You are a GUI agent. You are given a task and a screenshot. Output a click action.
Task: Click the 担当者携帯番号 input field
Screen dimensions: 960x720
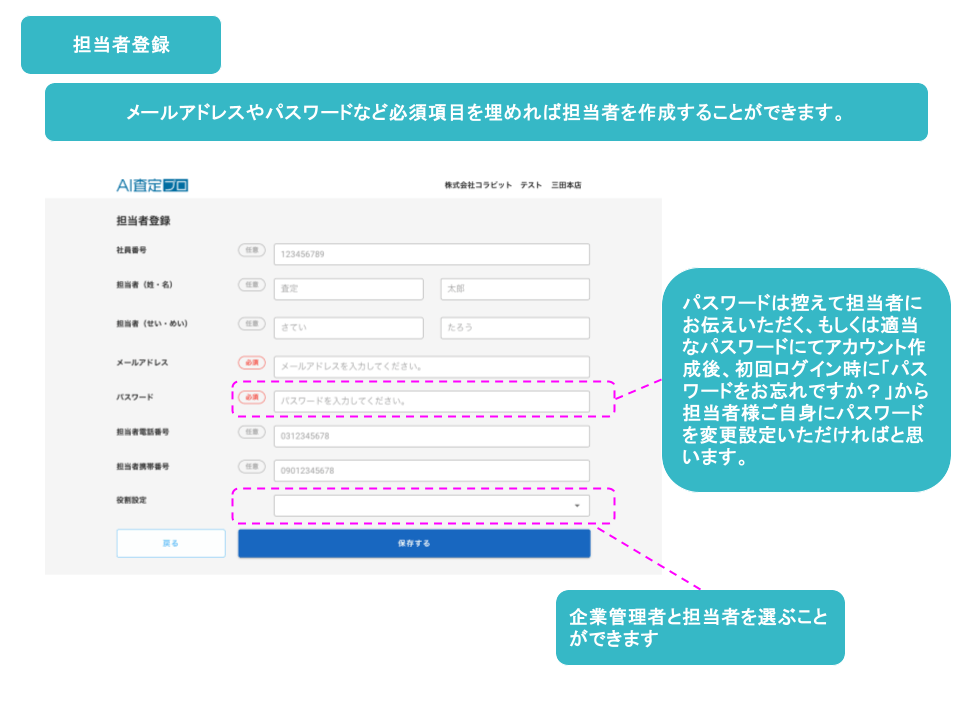tap(432, 471)
